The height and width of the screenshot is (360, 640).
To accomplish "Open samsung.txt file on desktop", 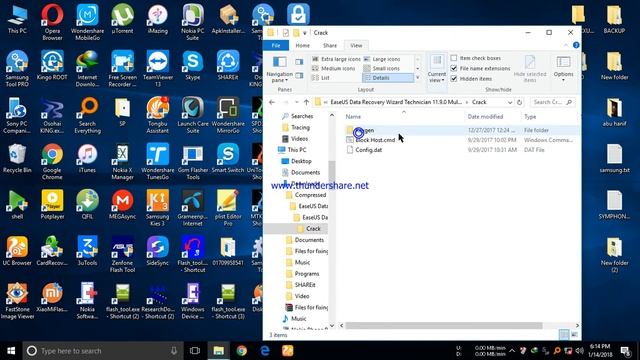I will click(614, 158).
